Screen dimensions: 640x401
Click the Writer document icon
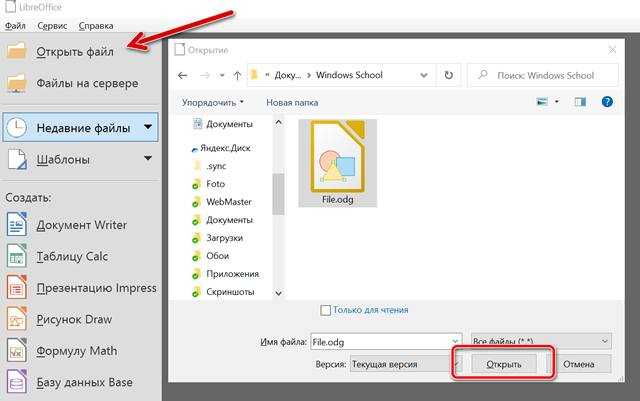click(16, 225)
